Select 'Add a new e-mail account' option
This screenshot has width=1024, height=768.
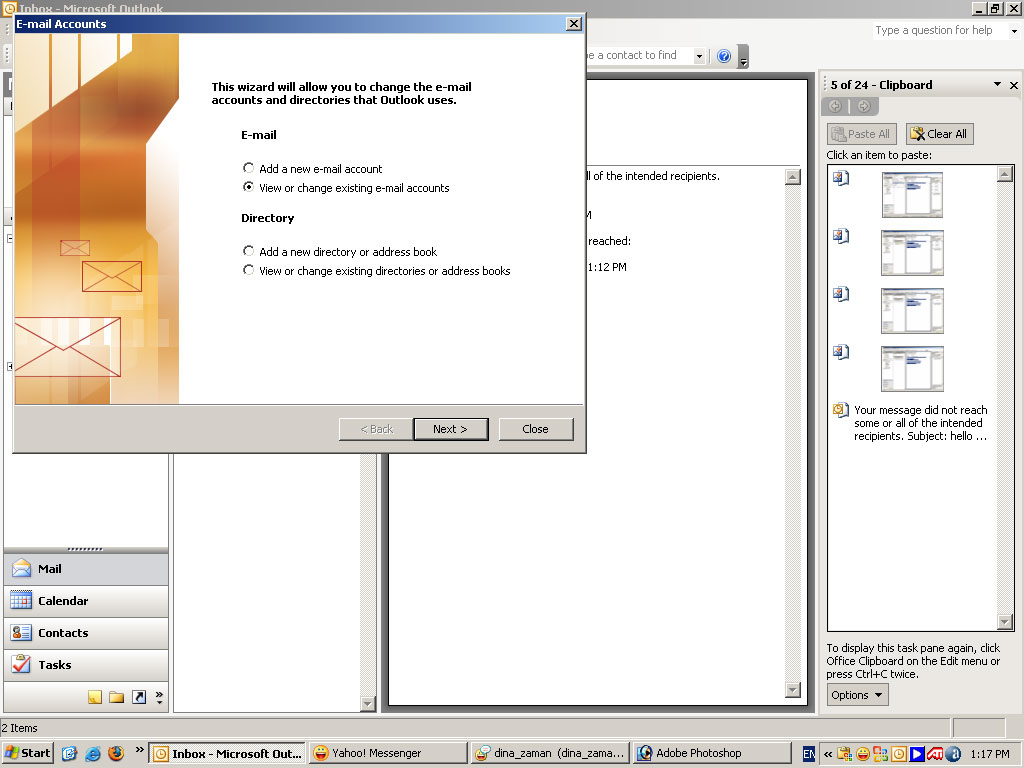248,168
